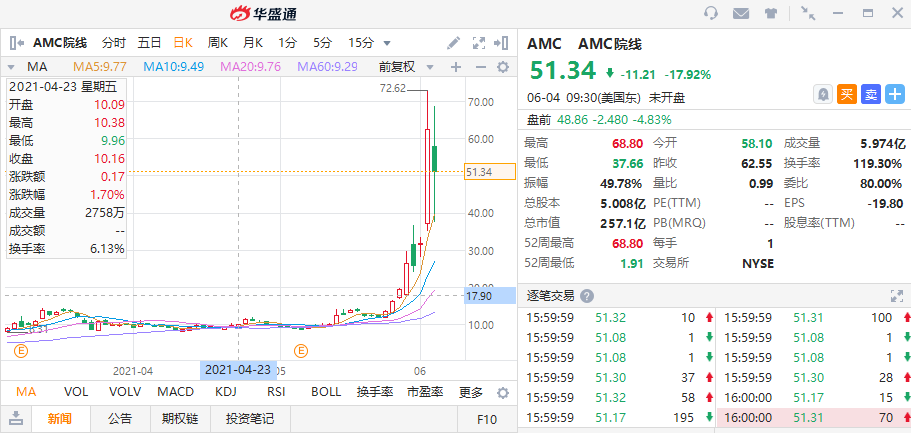This screenshot has width=911, height=433.
Task: Select the 15分 chart period
Action: click(361, 42)
